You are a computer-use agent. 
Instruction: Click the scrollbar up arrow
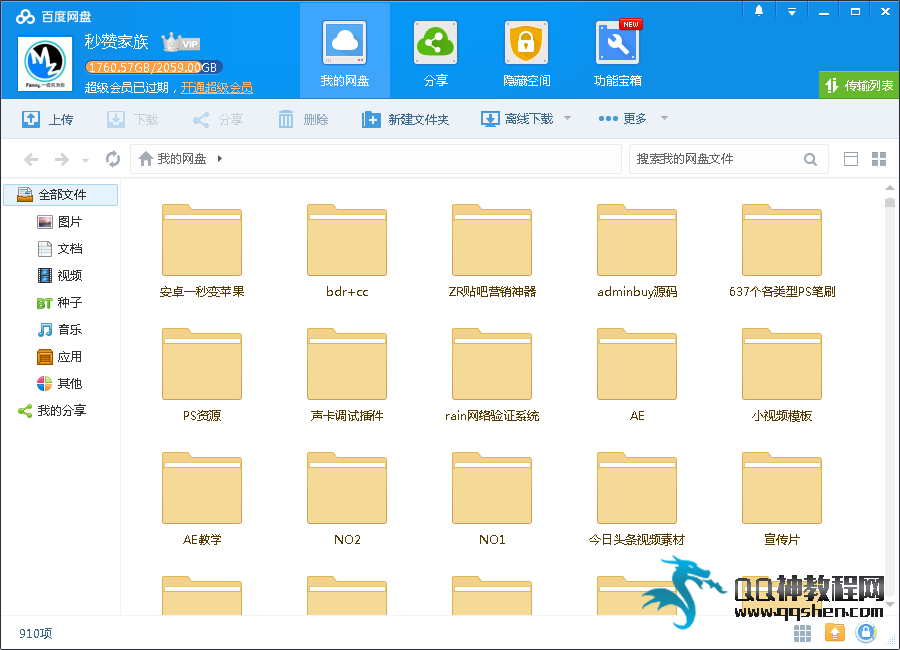(x=890, y=188)
